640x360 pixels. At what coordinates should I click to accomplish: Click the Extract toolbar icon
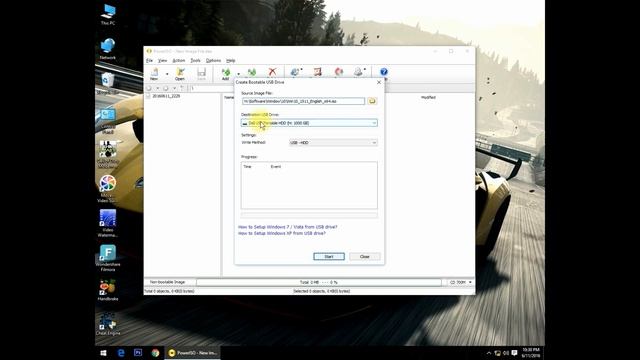pos(252,73)
